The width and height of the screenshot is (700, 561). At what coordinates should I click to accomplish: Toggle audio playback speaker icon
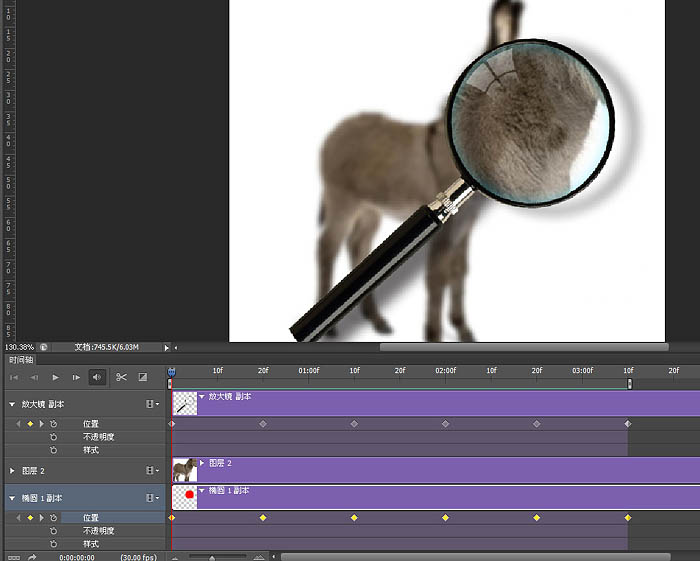click(97, 377)
